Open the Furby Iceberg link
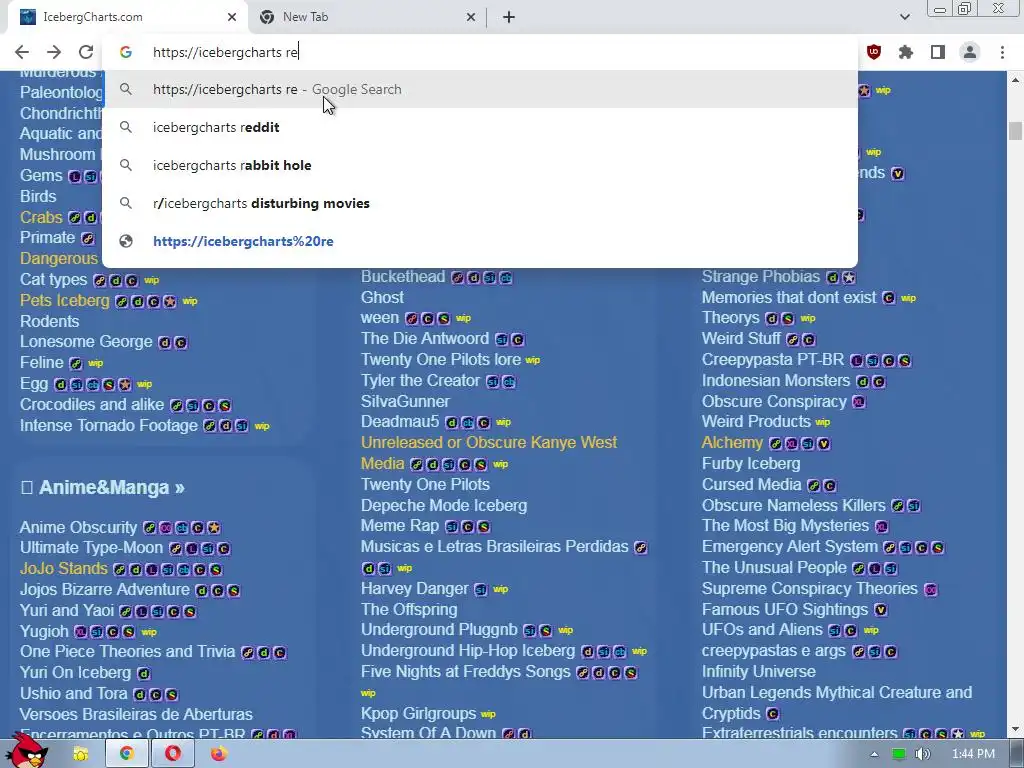Screen dimensions: 1024x768 coord(751,464)
